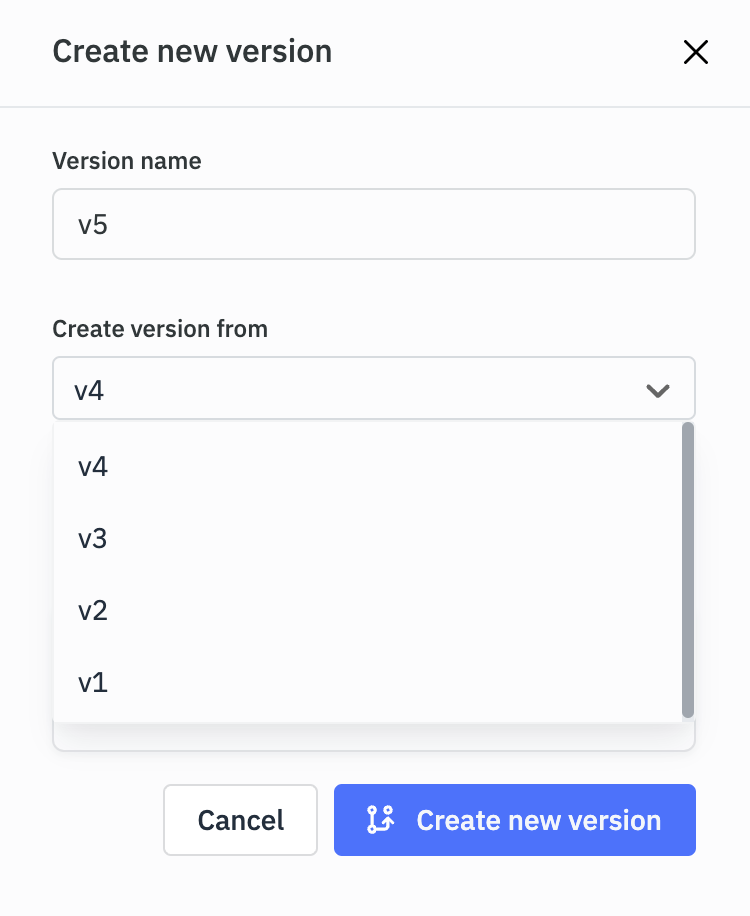Click the branch icon on the blue button
The image size is (750, 916).
tap(381, 820)
